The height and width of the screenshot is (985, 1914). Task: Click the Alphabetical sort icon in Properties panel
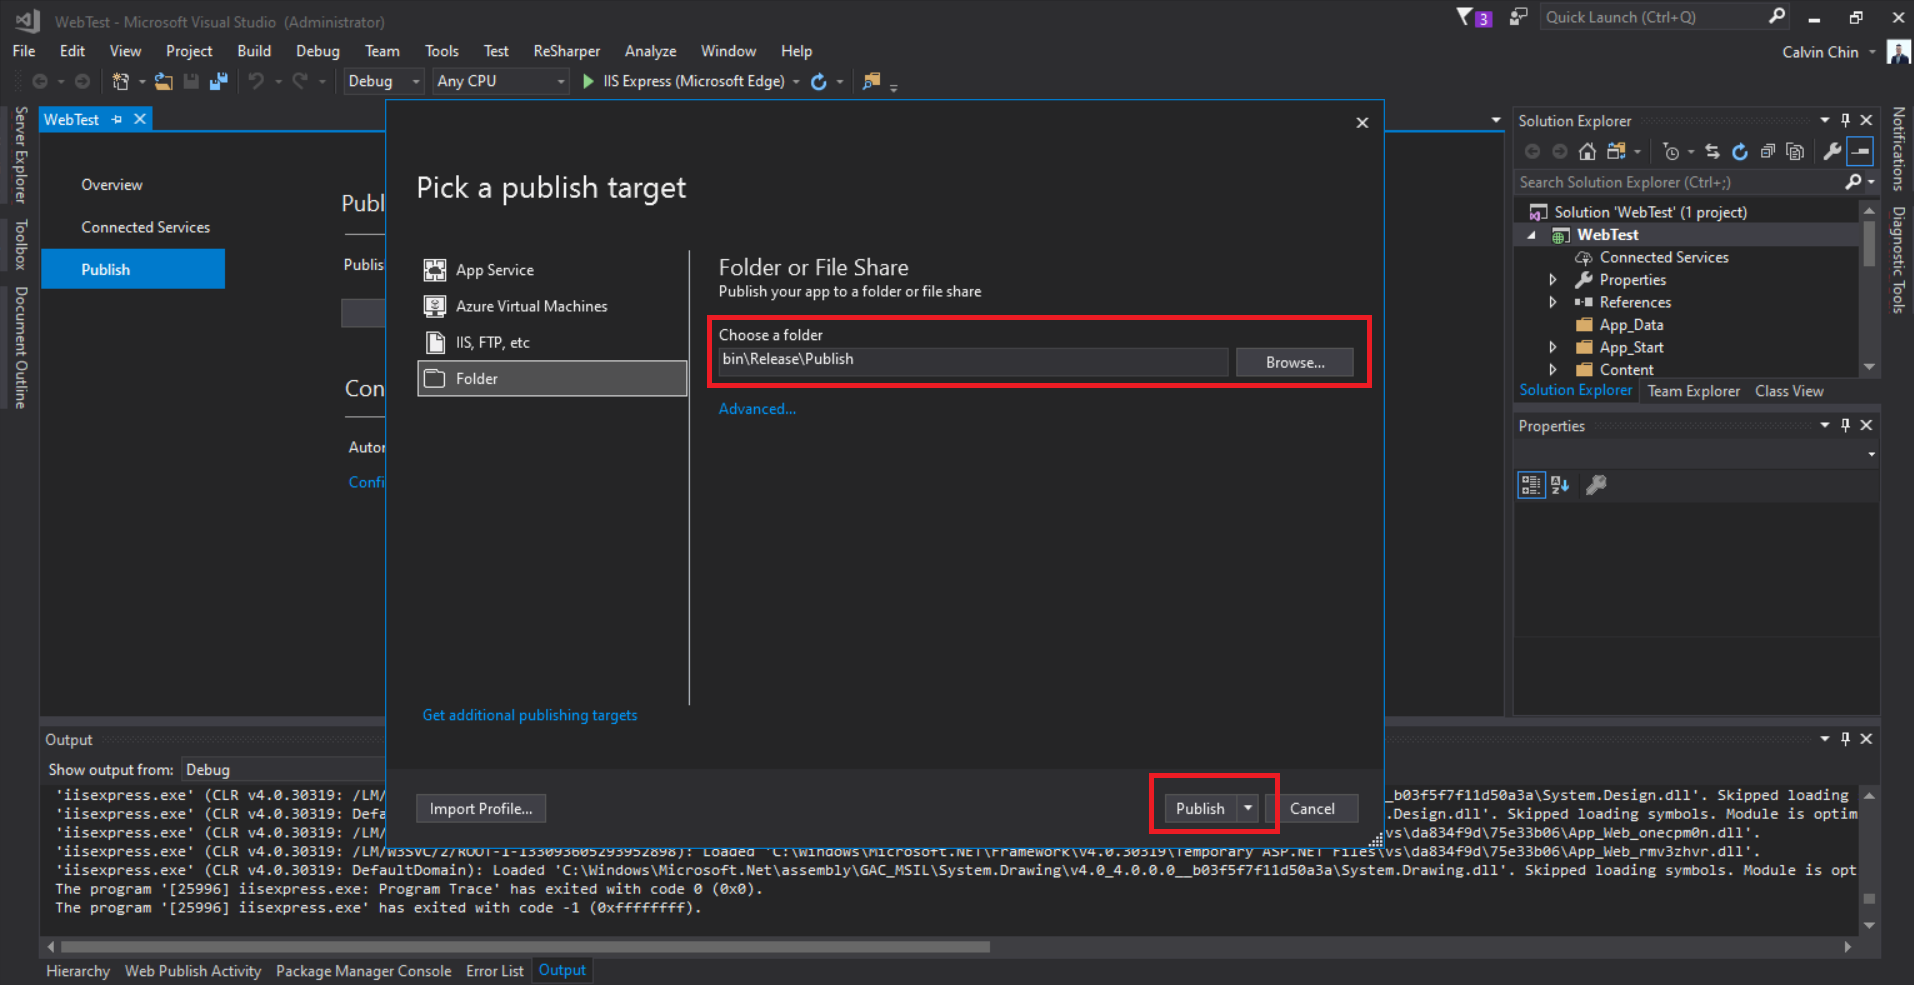click(x=1560, y=485)
